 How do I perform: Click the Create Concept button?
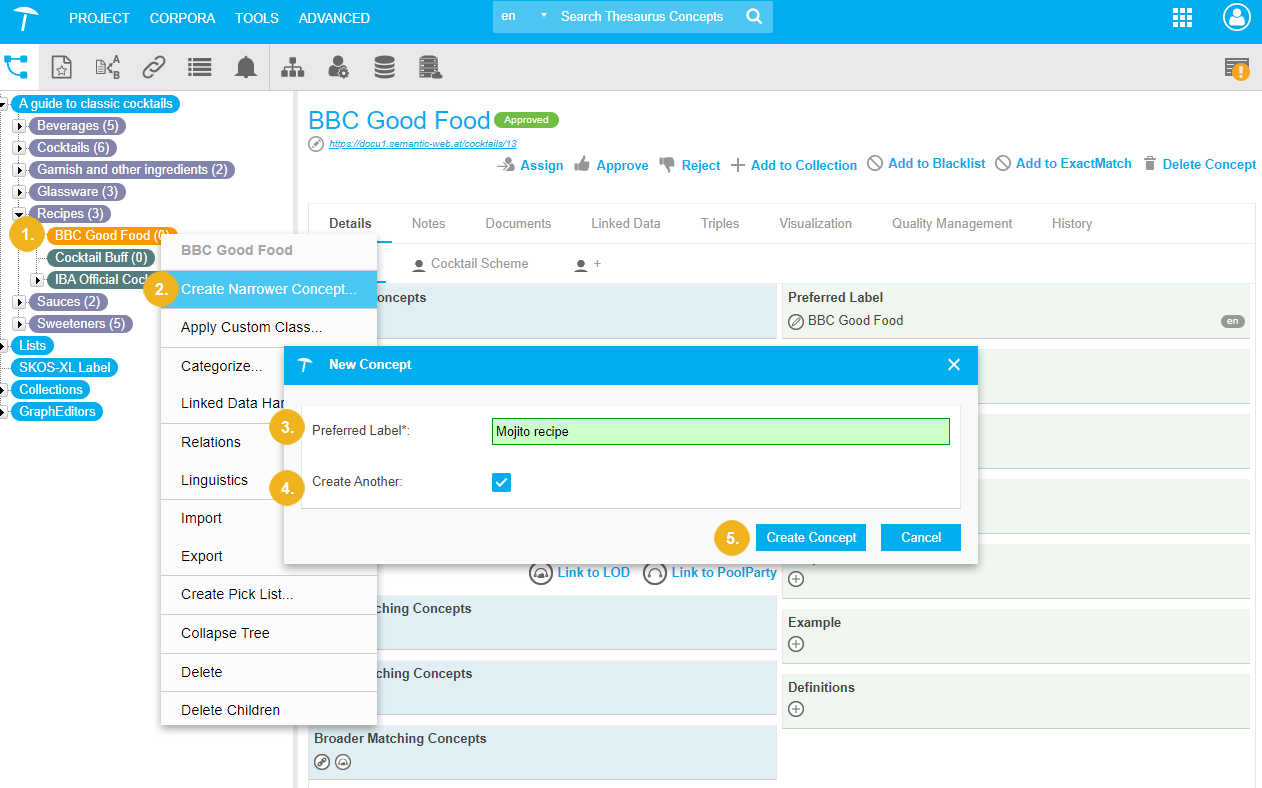(x=811, y=537)
